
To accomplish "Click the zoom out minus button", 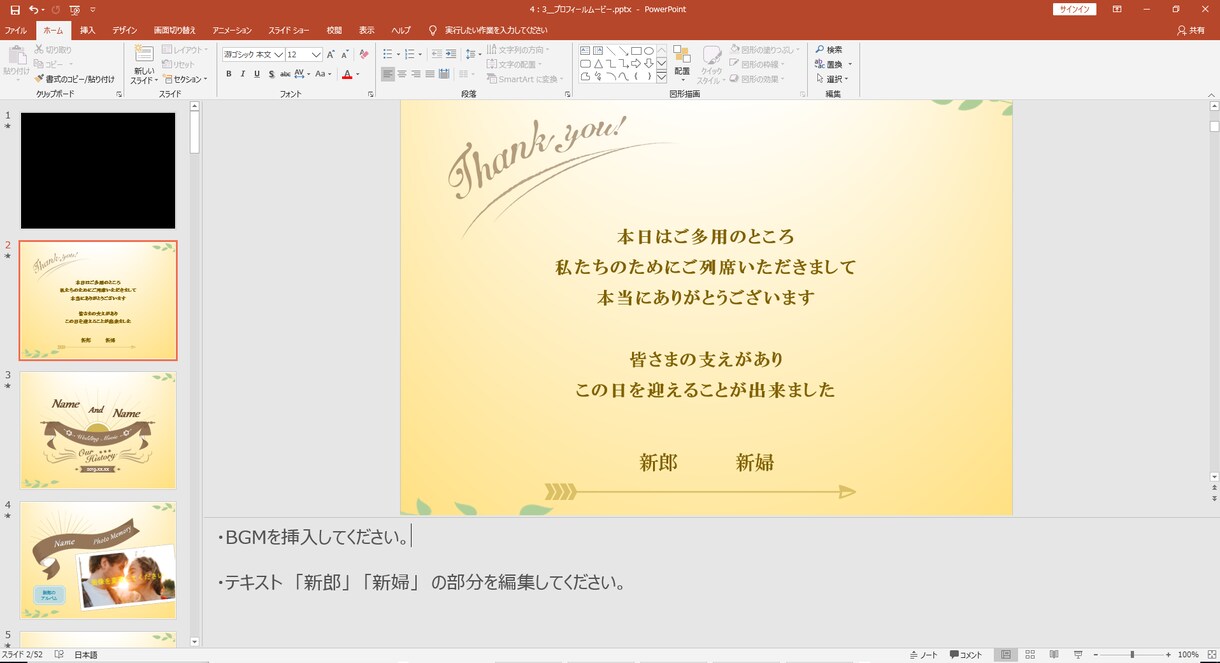I will point(1095,654).
